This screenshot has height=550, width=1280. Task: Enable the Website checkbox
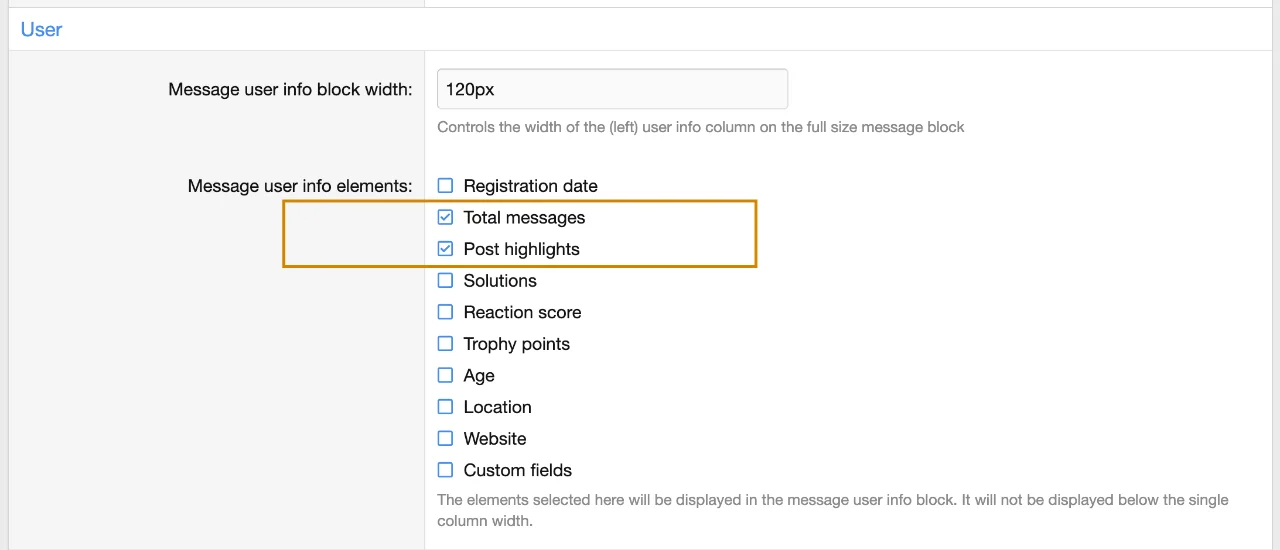coord(446,439)
